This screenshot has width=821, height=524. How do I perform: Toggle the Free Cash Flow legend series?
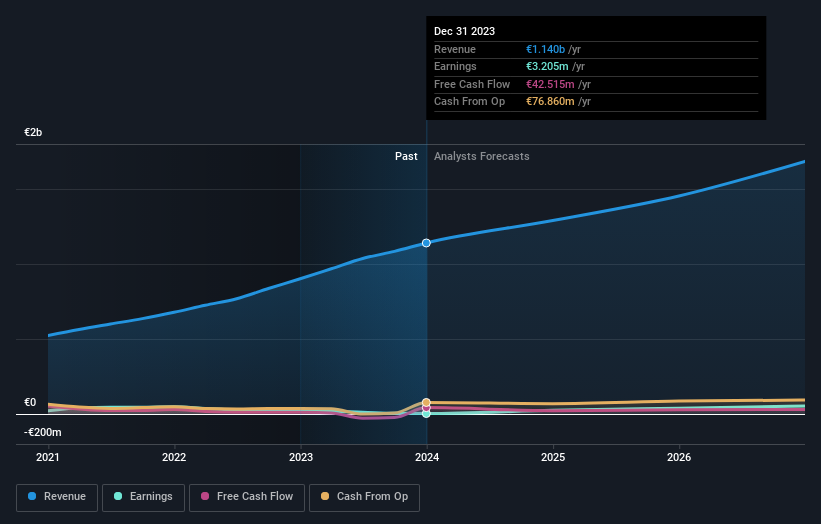point(247,497)
